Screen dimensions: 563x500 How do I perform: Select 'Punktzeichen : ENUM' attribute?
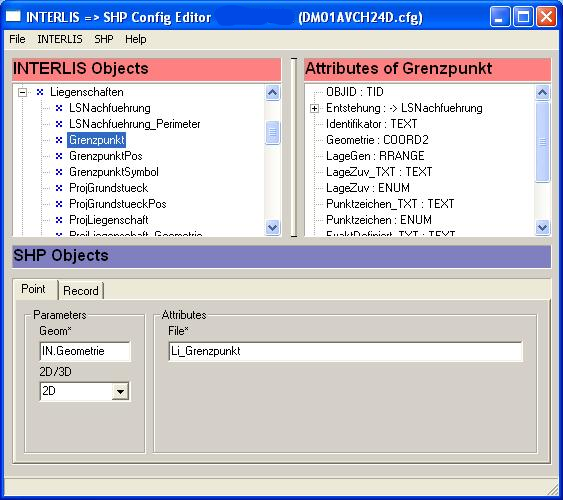pos(379,220)
